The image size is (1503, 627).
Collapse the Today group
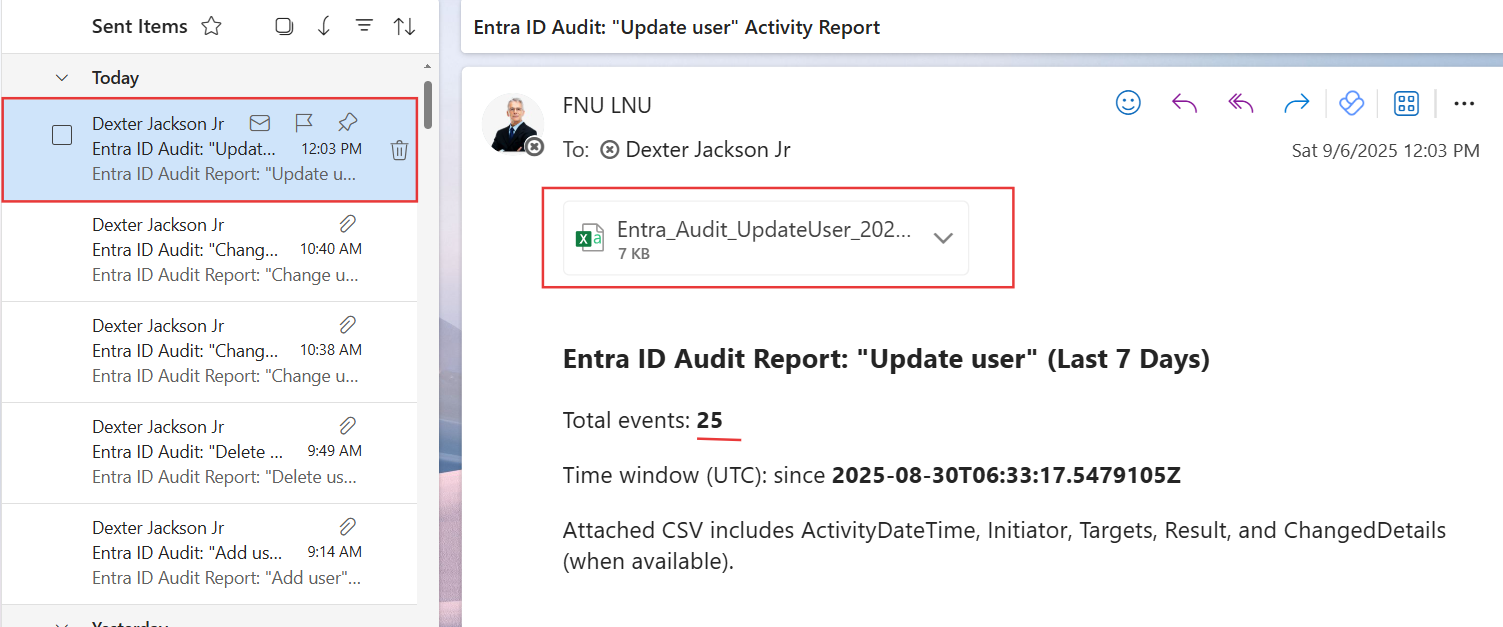pos(62,78)
